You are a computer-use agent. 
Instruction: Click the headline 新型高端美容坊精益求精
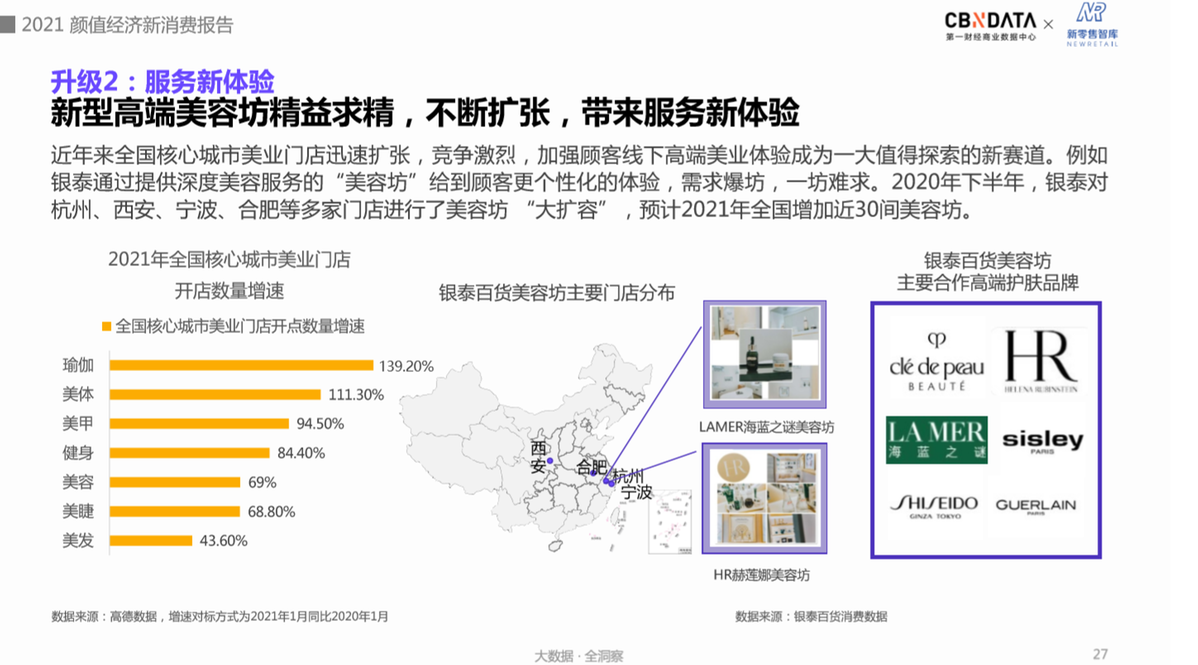[222, 112]
